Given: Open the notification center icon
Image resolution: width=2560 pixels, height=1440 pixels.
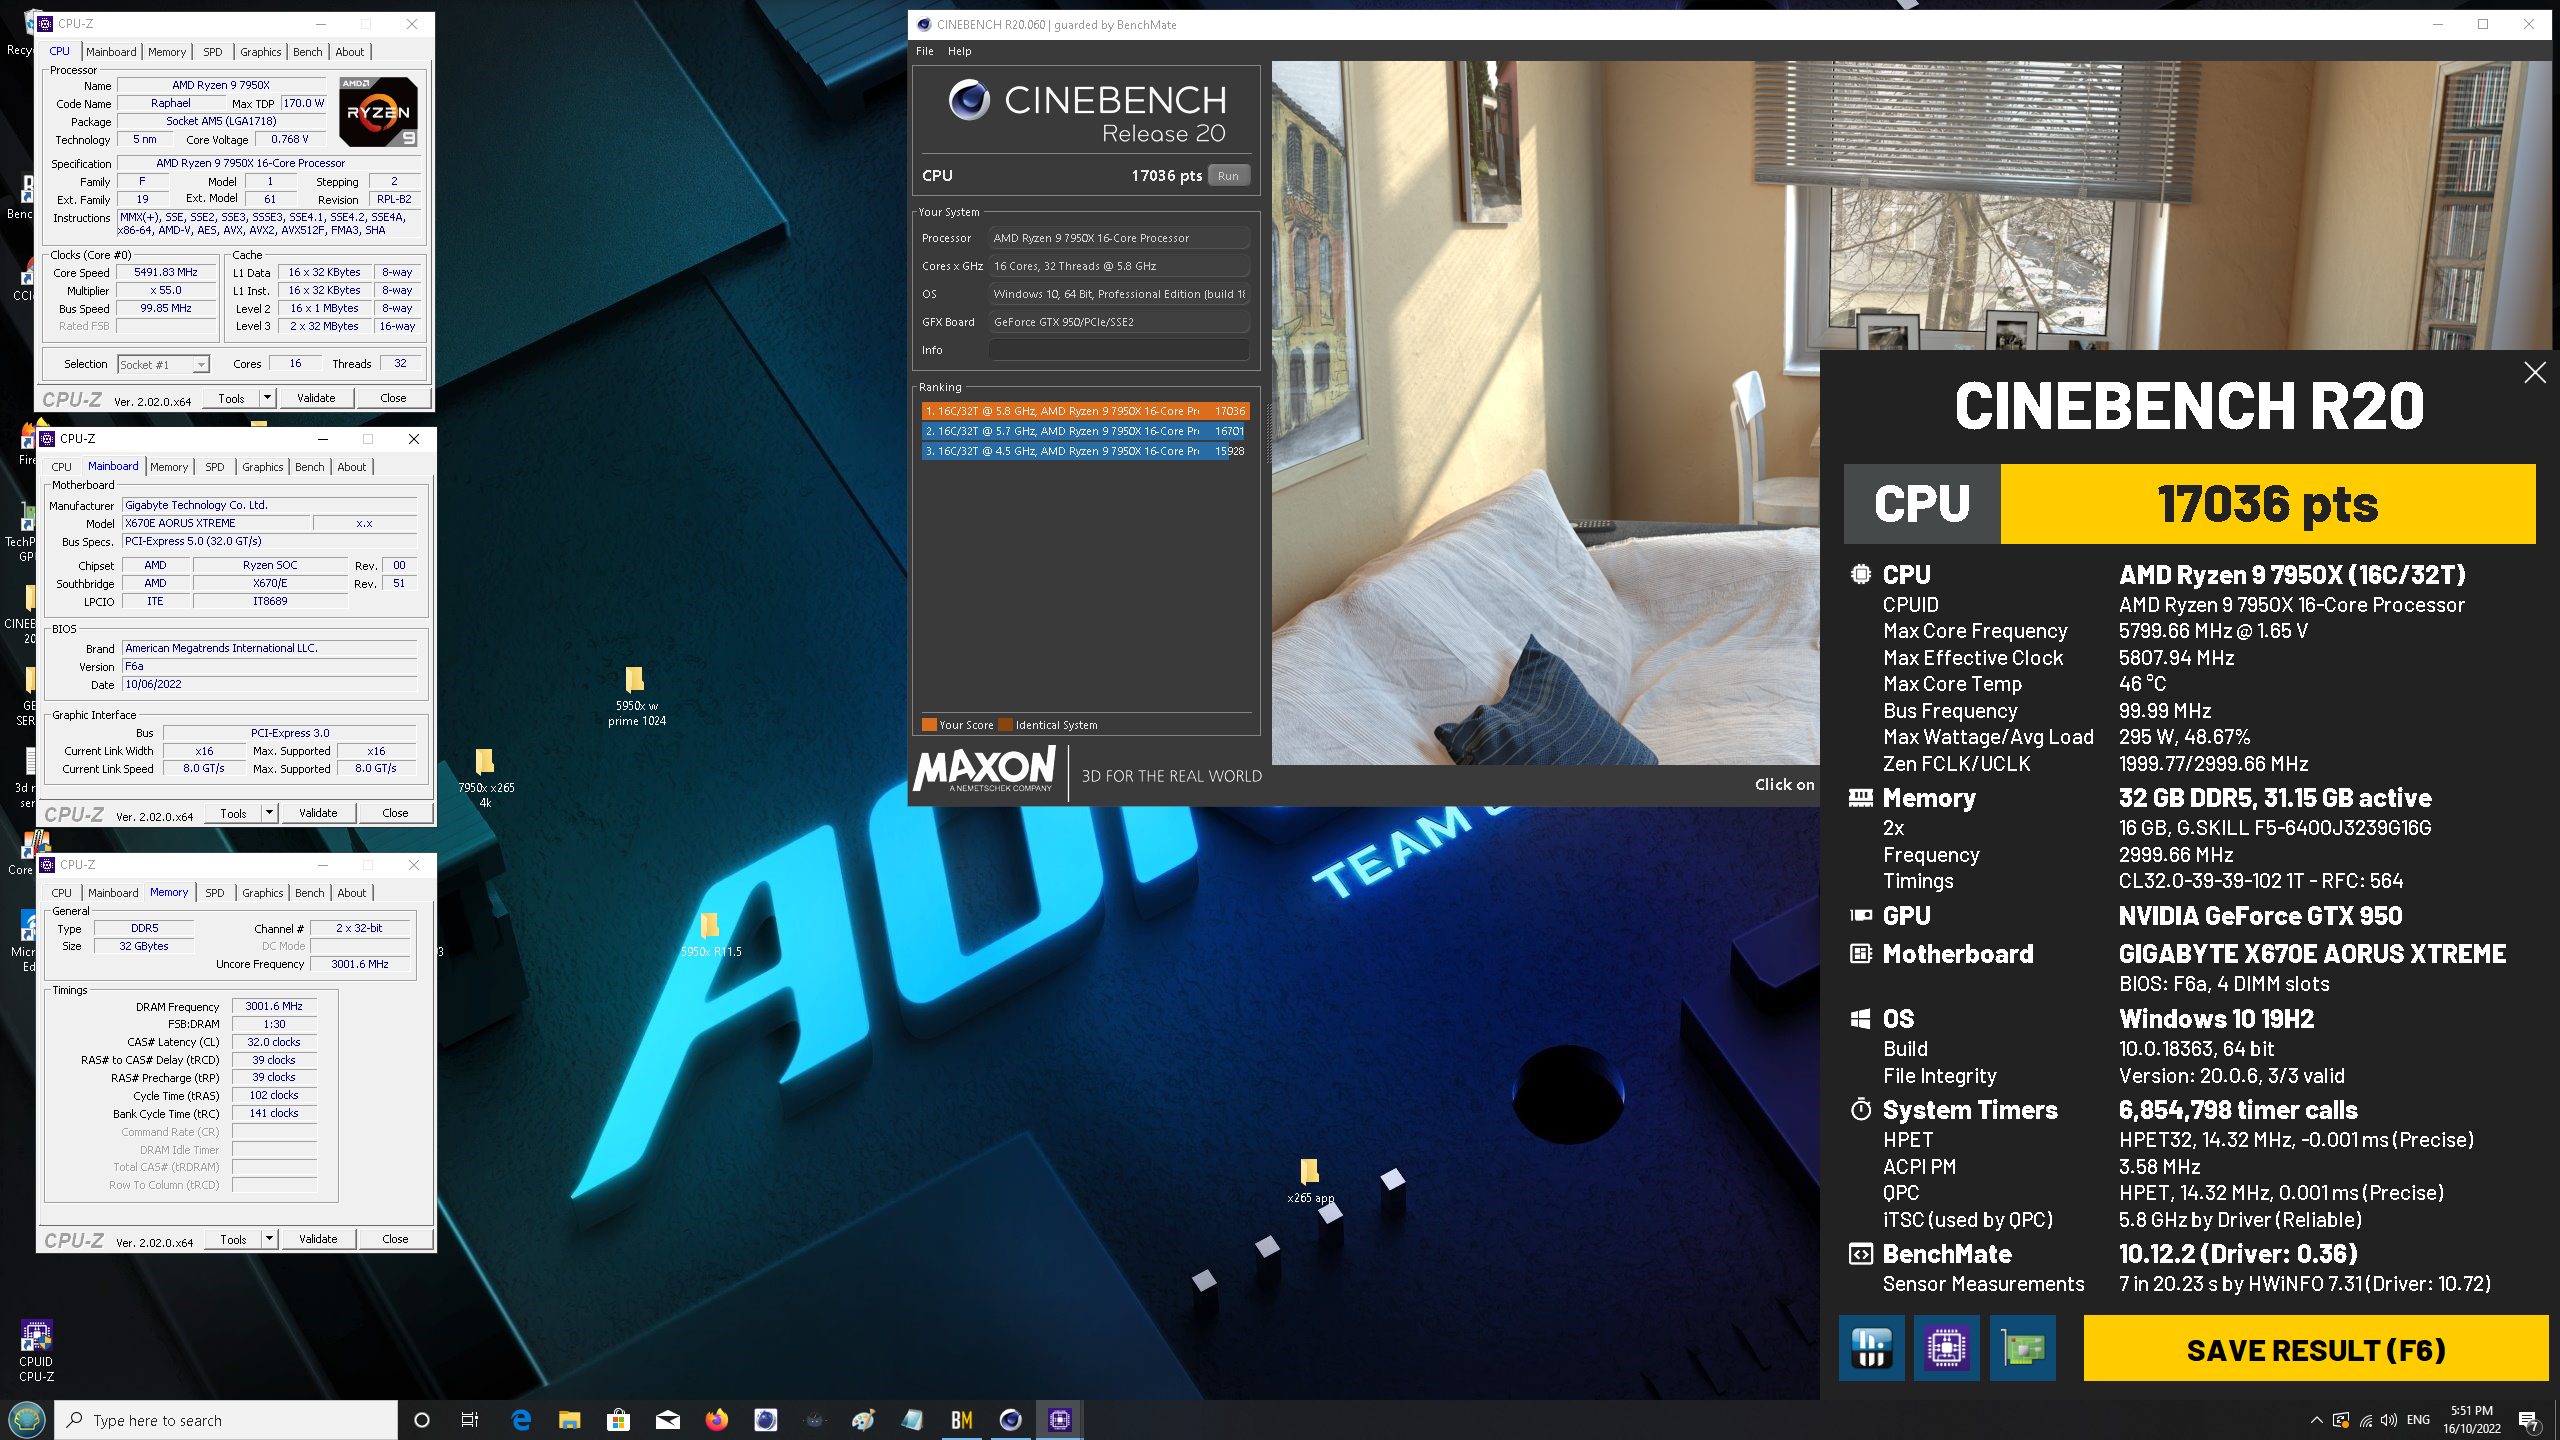Looking at the screenshot, I should pos(2529,1420).
